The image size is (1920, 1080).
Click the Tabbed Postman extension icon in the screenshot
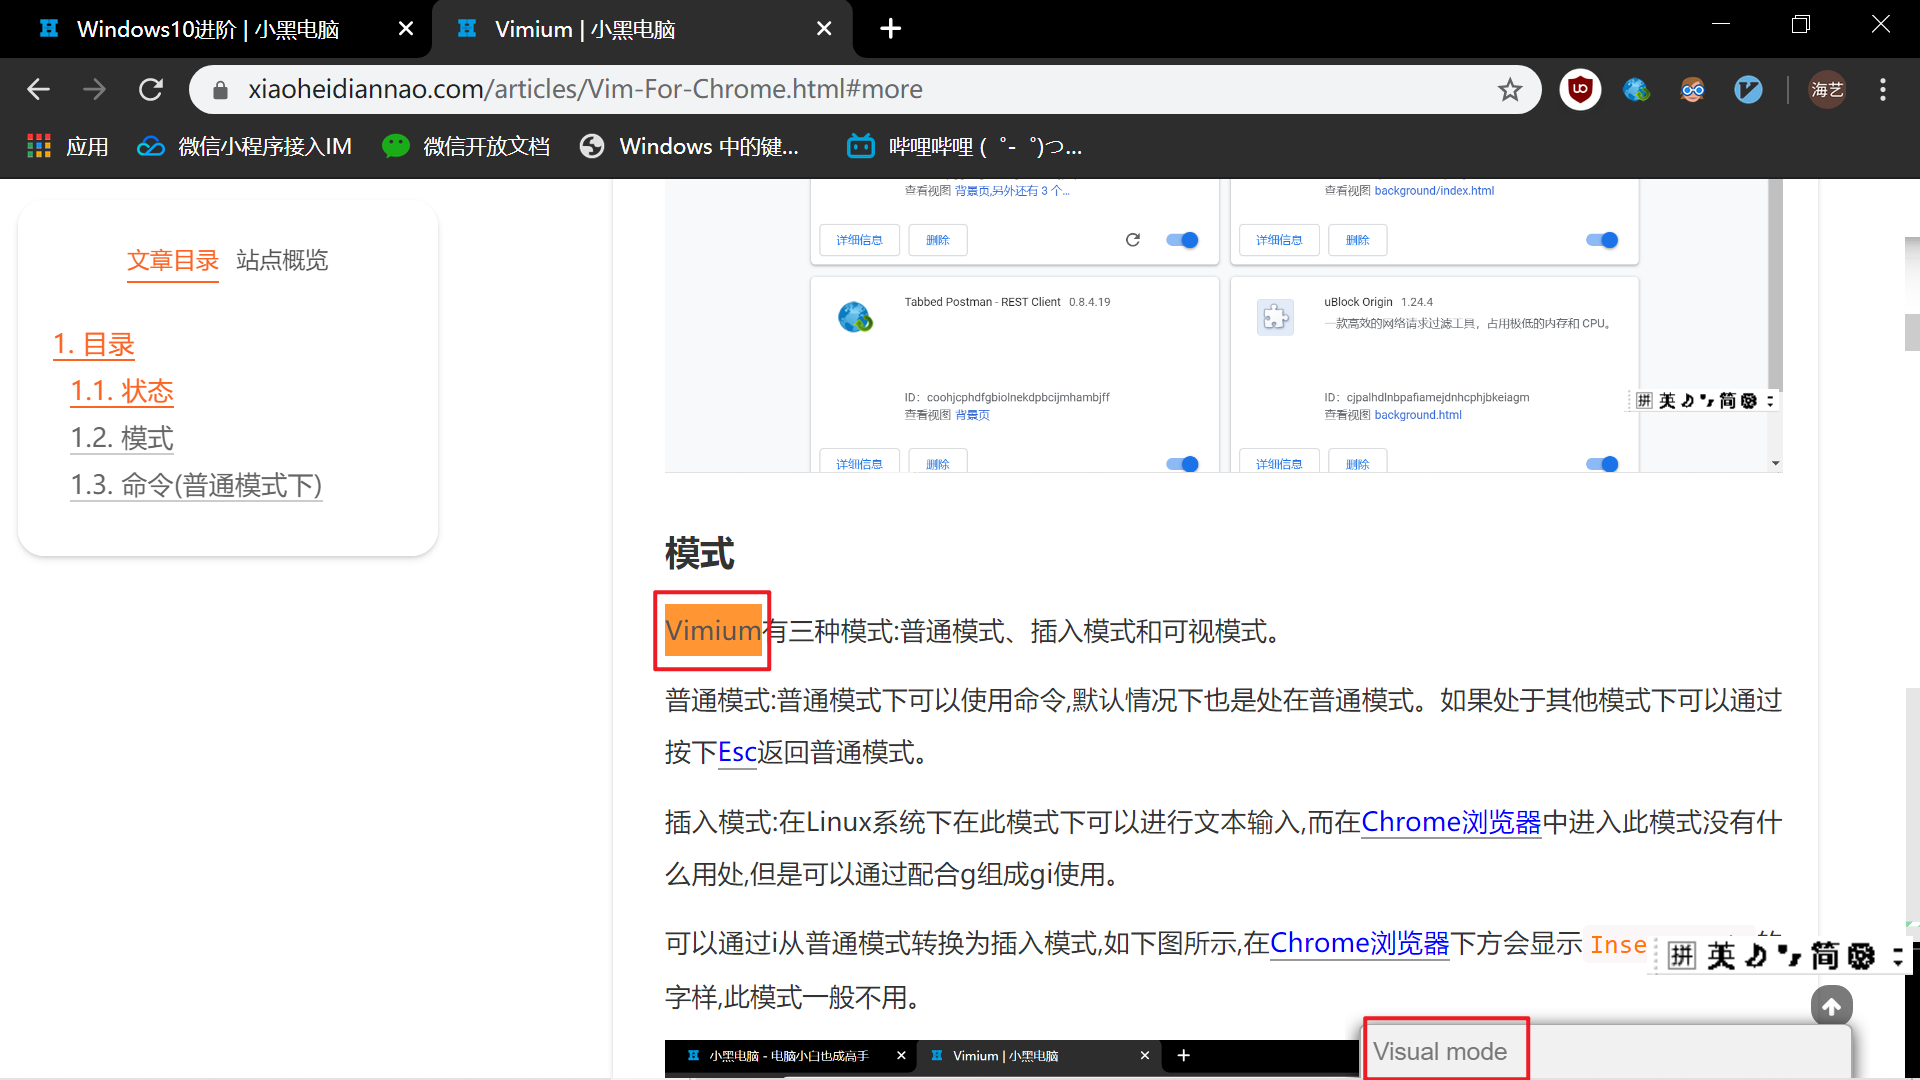[x=855, y=317]
